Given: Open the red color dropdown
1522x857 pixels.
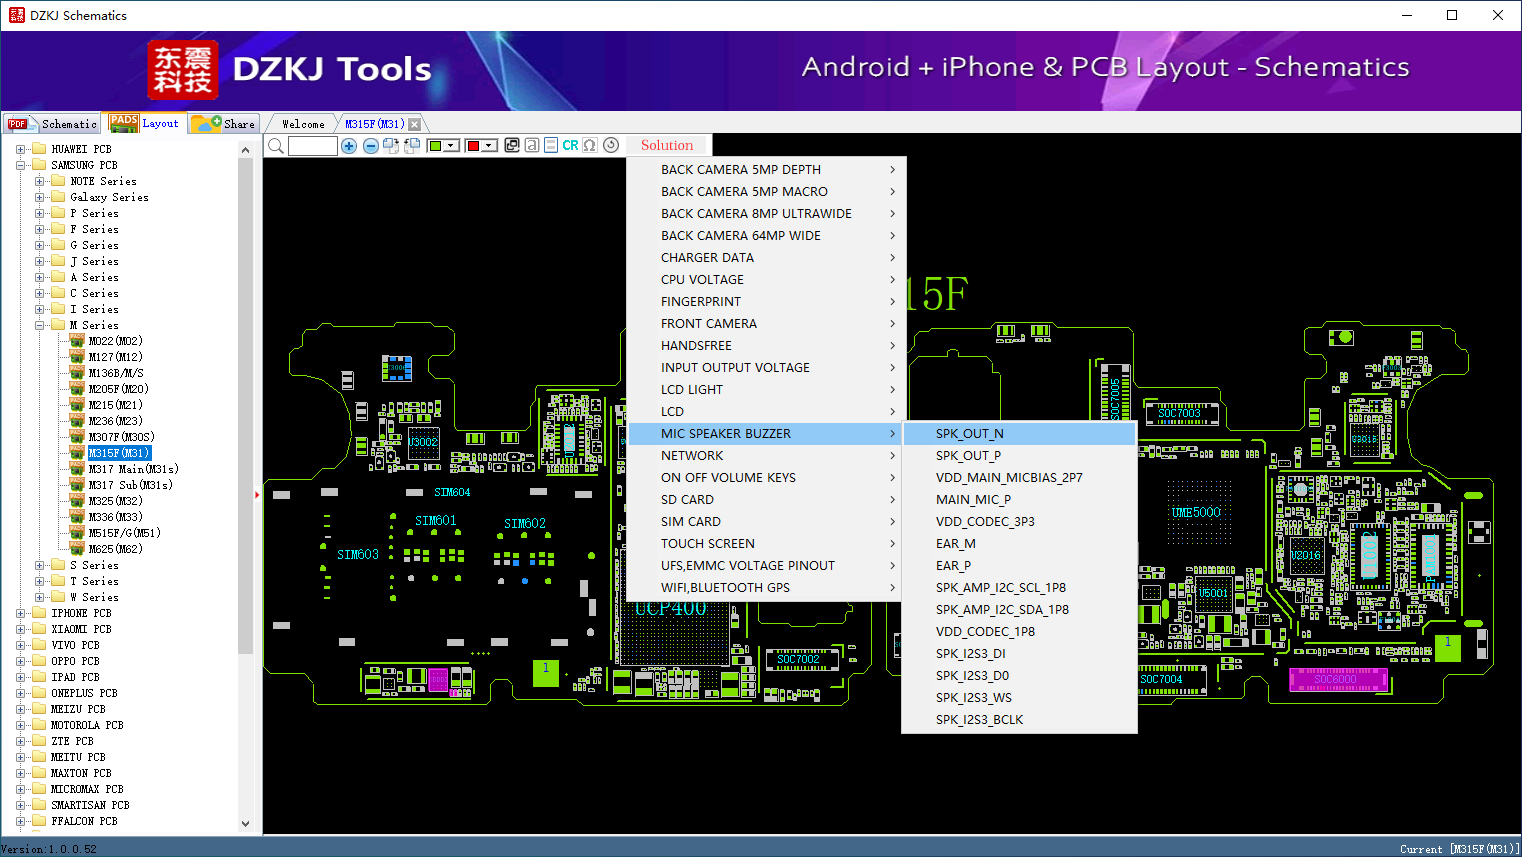Looking at the screenshot, I should (489, 146).
